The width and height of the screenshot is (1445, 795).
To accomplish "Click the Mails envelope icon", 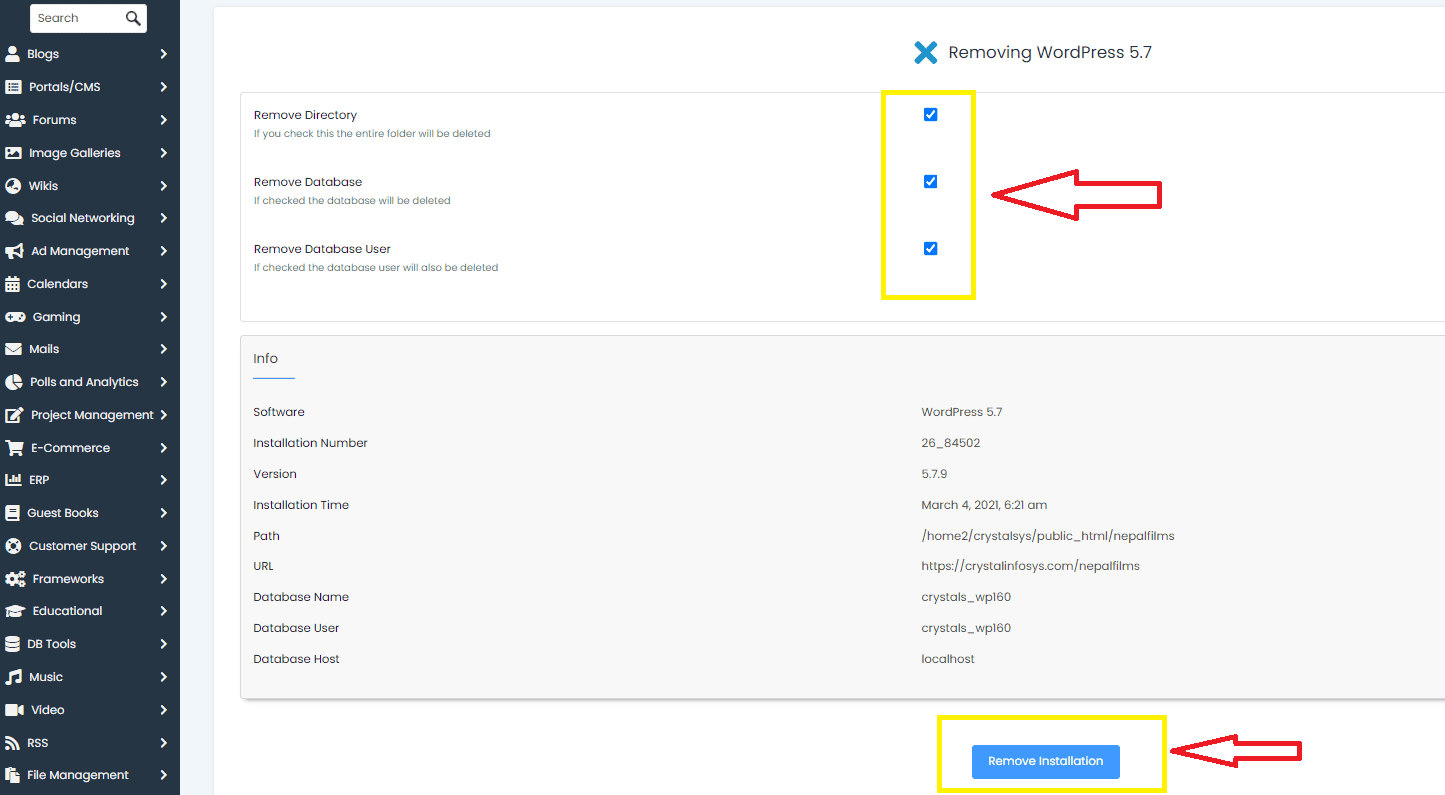I will [13, 349].
